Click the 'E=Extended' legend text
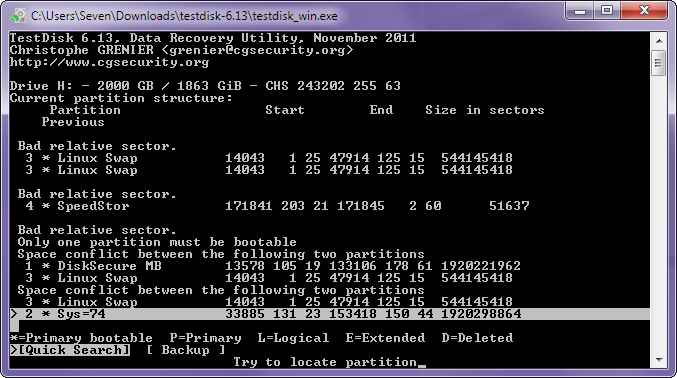The image size is (677, 378). pyautogui.click(x=385, y=338)
